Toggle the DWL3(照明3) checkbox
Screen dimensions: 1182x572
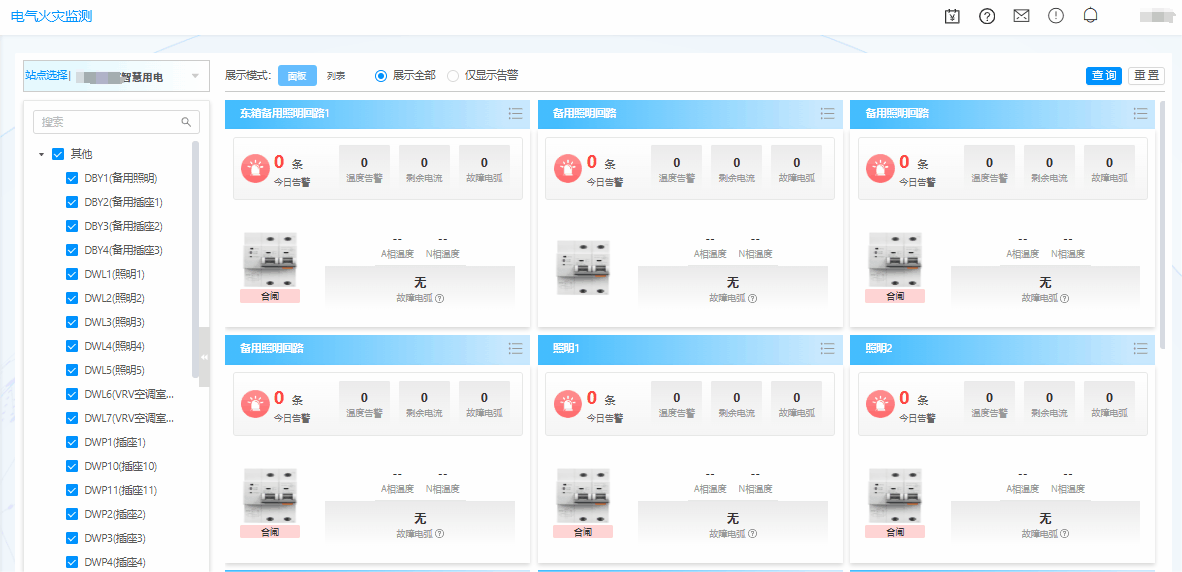point(72,322)
